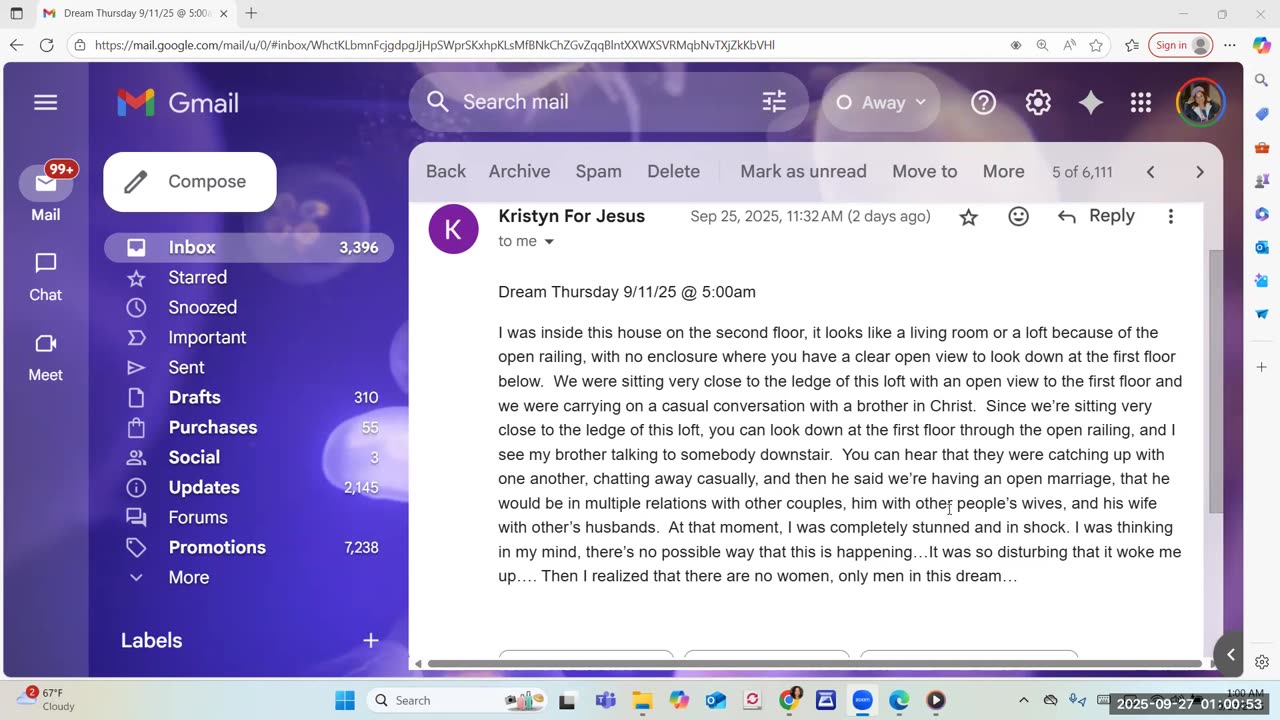Image resolution: width=1280 pixels, height=720 pixels.
Task: Select the Dream Thursday browser tab
Action: [x=135, y=13]
